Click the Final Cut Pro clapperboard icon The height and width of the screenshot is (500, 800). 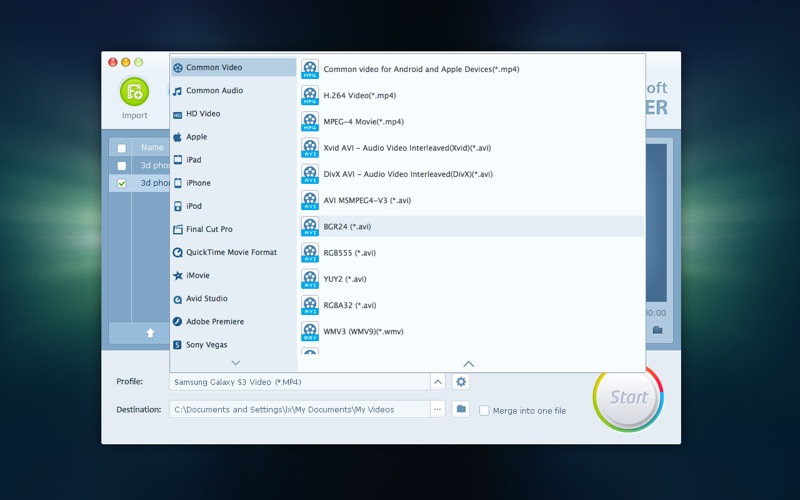tap(178, 229)
